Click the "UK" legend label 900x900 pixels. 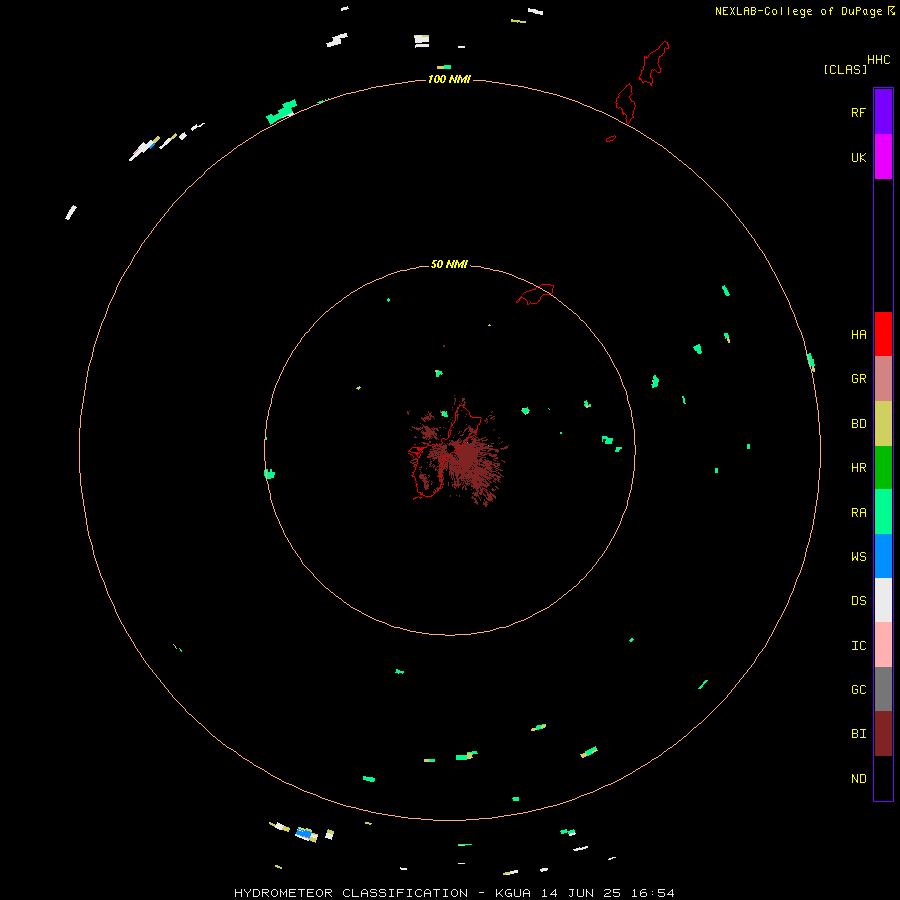coord(858,157)
